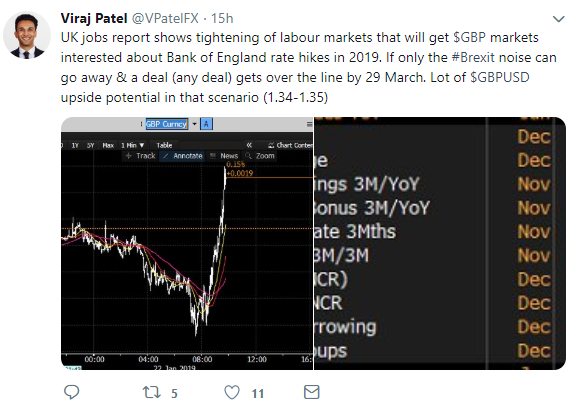Share tweet via the envelope message icon
Image resolution: width=578 pixels, height=401 pixels.
[x=311, y=392]
